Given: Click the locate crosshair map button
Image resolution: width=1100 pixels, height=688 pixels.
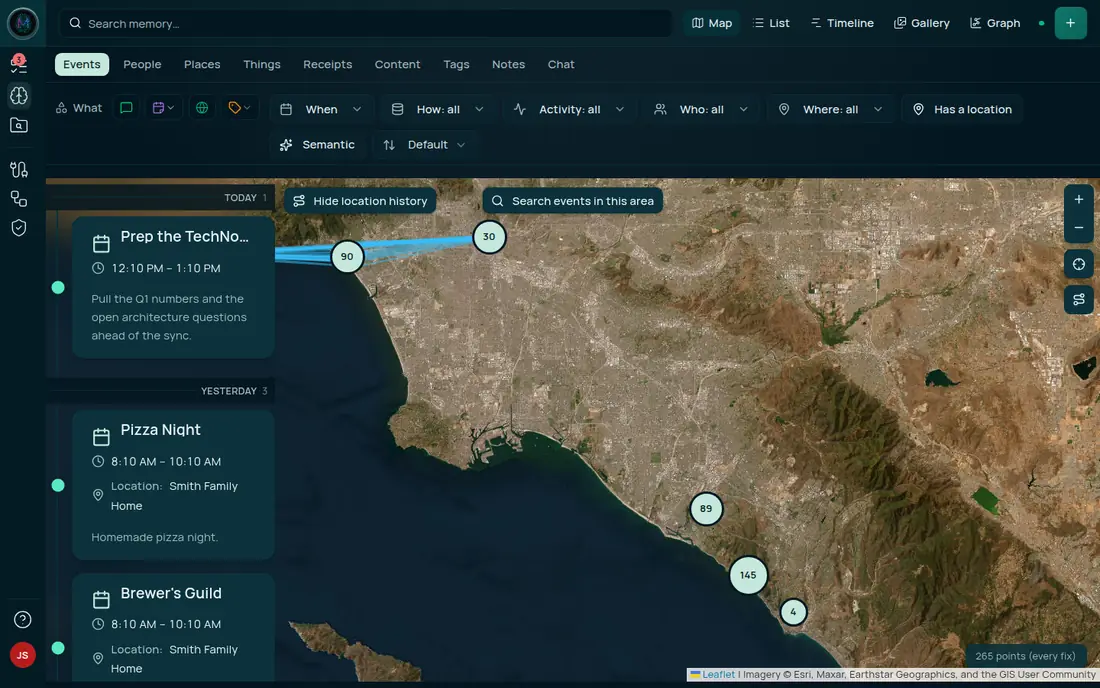Looking at the screenshot, I should [1078, 264].
